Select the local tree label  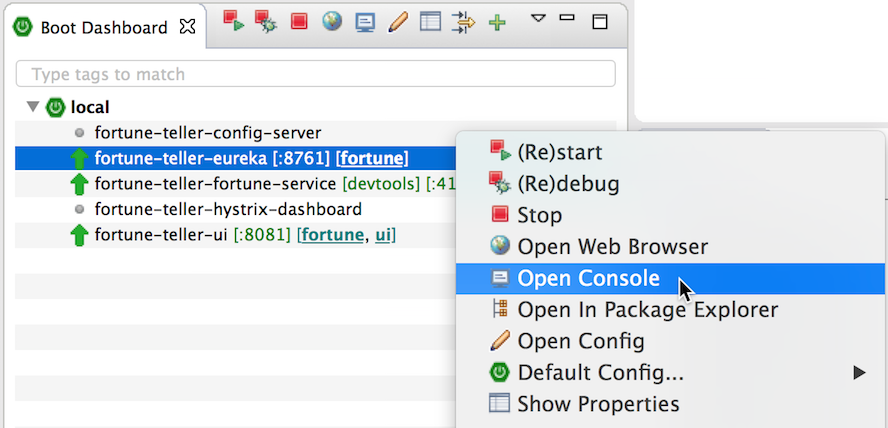pos(90,106)
